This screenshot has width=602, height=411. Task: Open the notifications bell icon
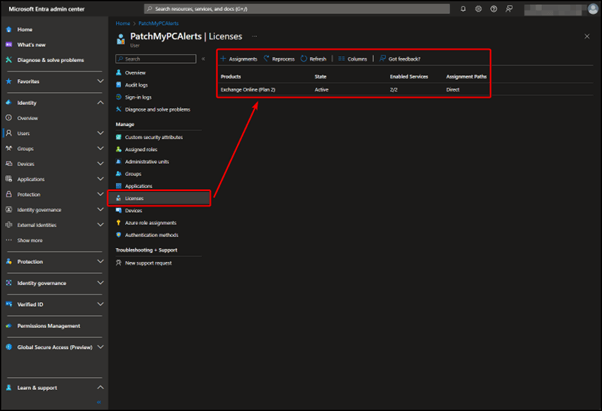tap(463, 9)
